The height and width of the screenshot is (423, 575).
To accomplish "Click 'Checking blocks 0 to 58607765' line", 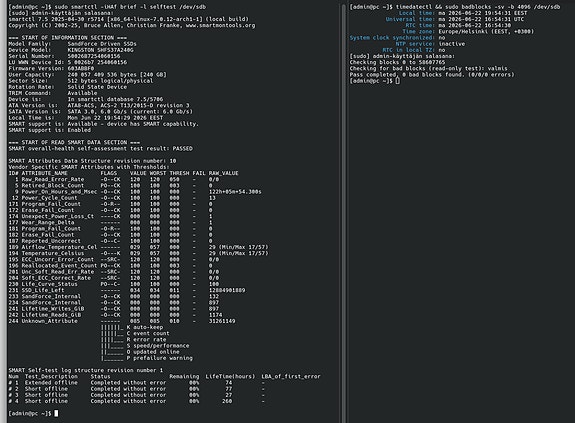I will coord(397,62).
